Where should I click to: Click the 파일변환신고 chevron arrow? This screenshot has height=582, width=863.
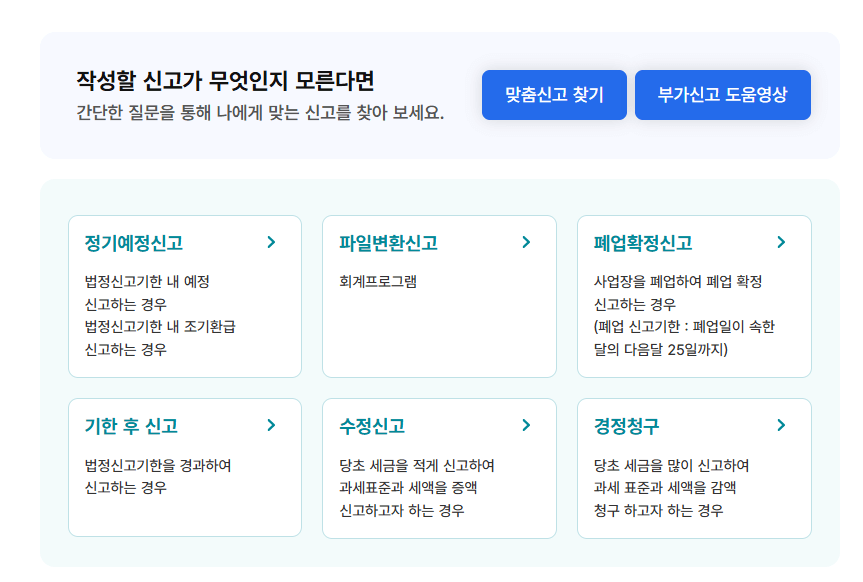tap(525, 242)
